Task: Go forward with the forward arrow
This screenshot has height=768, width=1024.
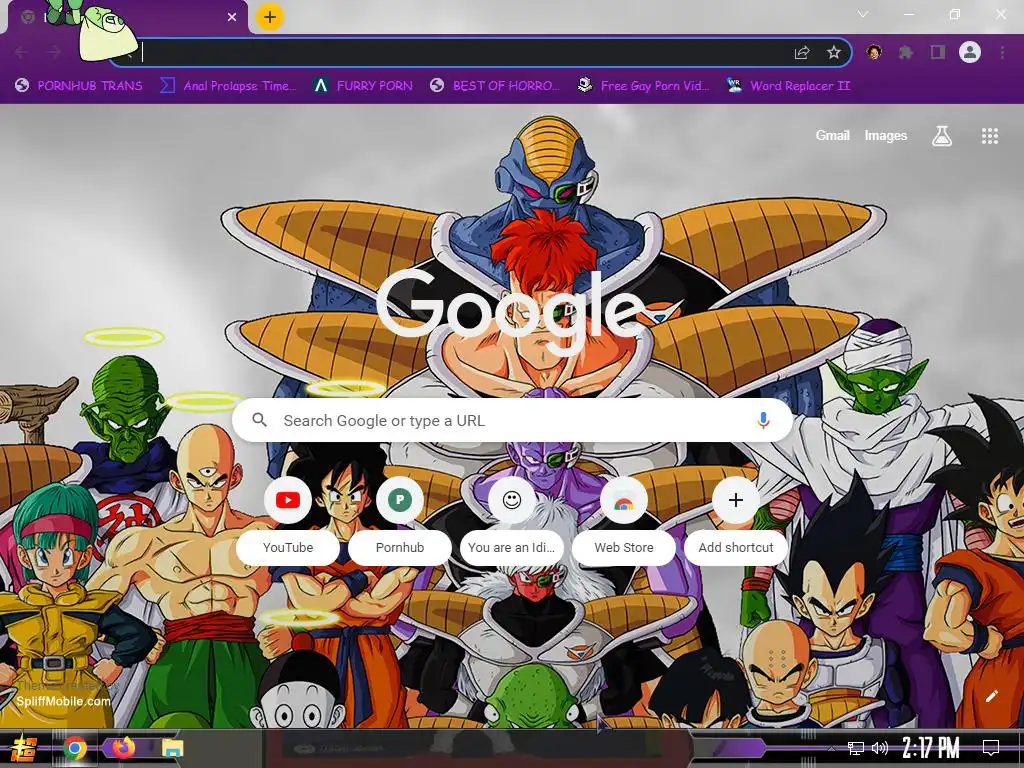Action: point(54,52)
